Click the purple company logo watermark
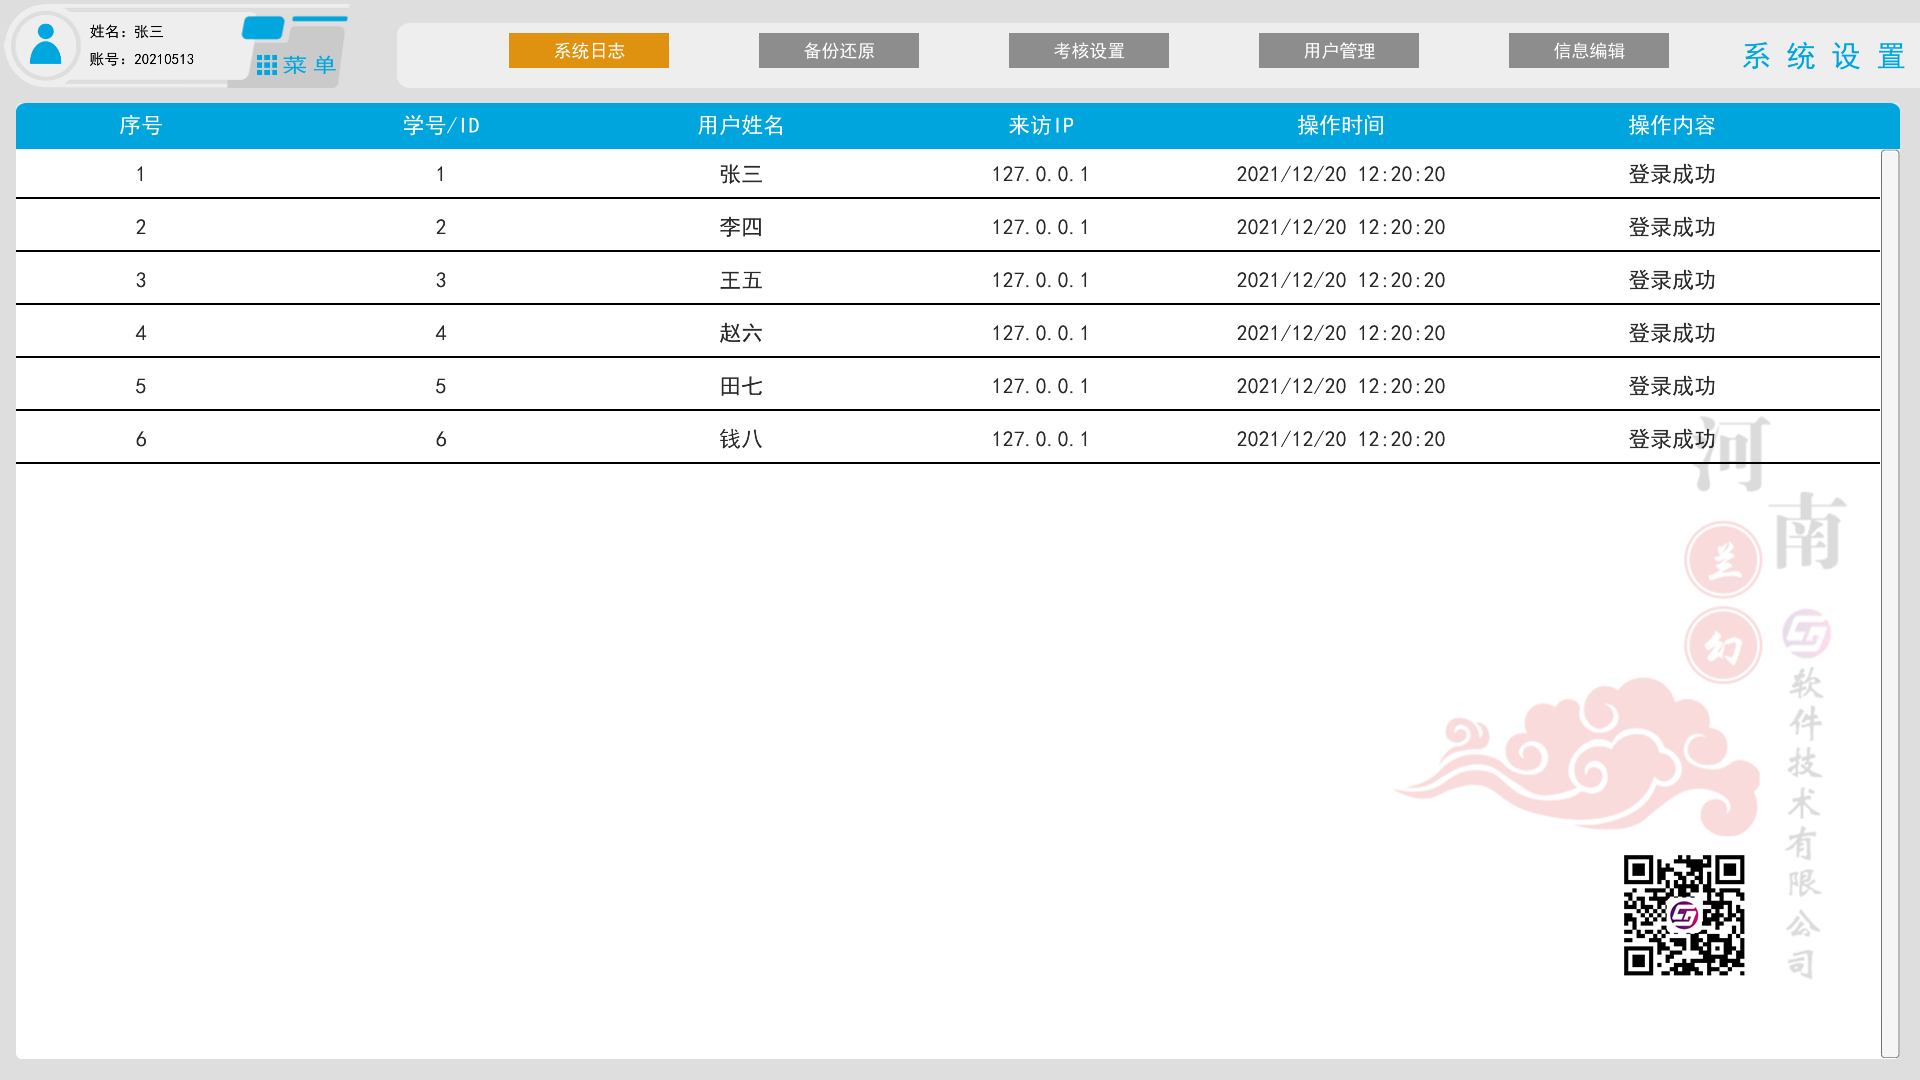Image resolution: width=1920 pixels, height=1080 pixels. 1806,633
